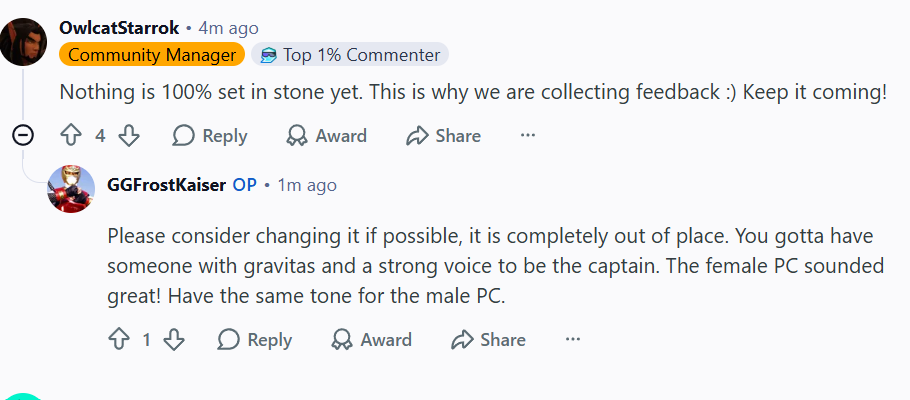Upvote OwlcatStarrok's comment
The image size is (910, 400).
pyautogui.click(x=70, y=136)
